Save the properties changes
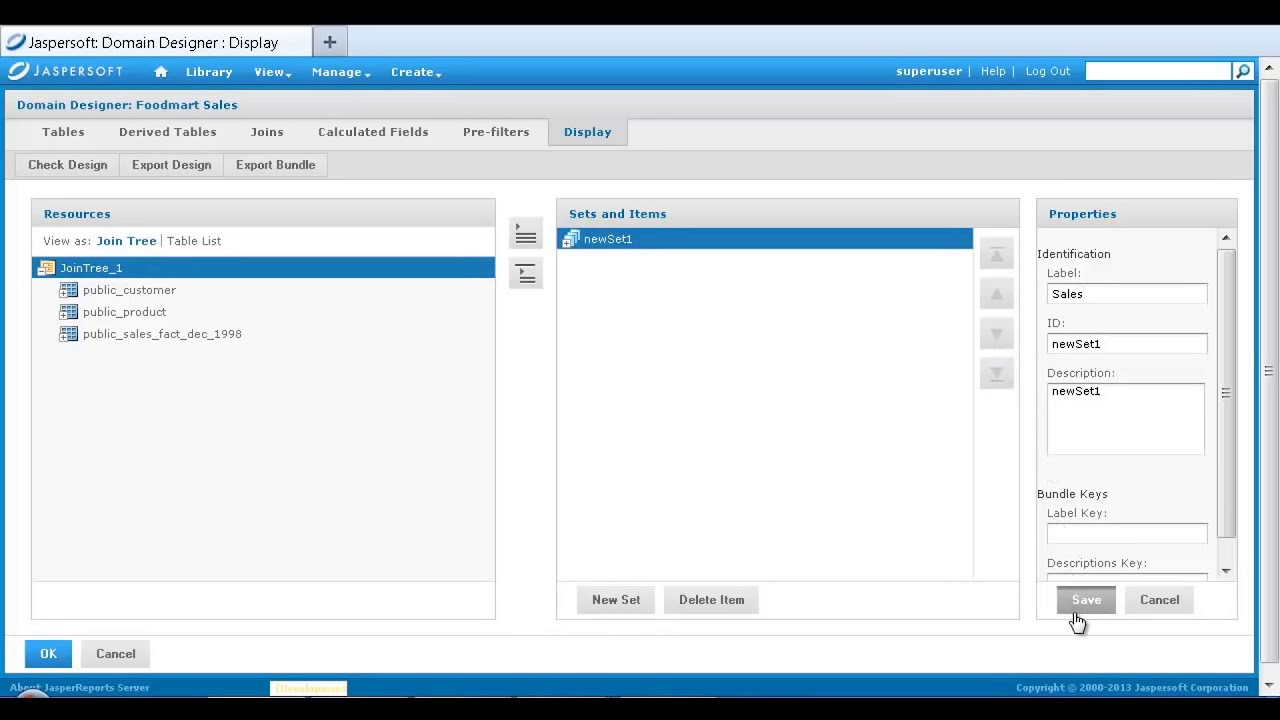Screen dimensions: 1280x720 1086,600
